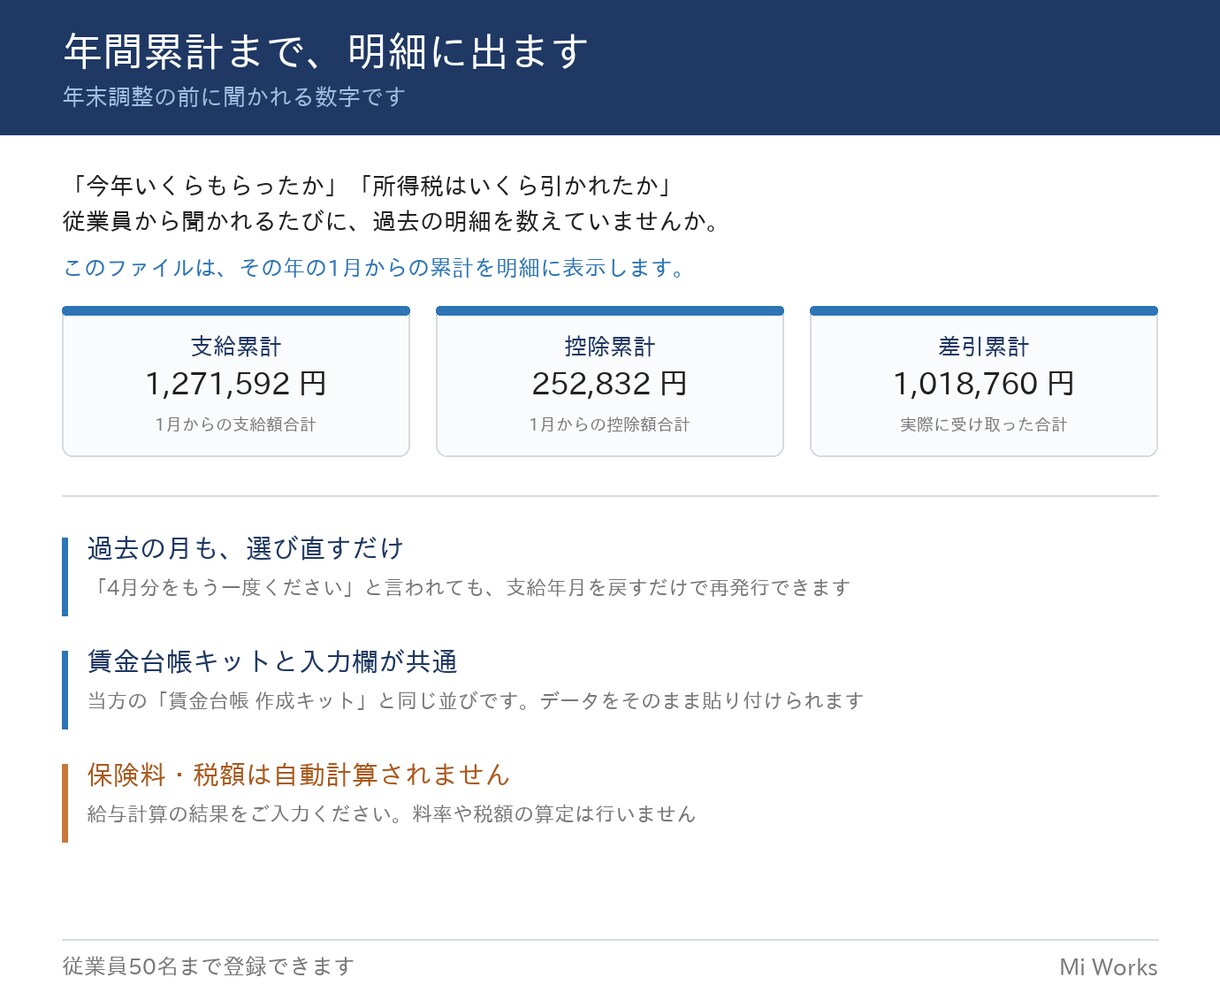
Task: Click the orange heading 保険料・税額は自動計算されません
Action: pos(298,775)
